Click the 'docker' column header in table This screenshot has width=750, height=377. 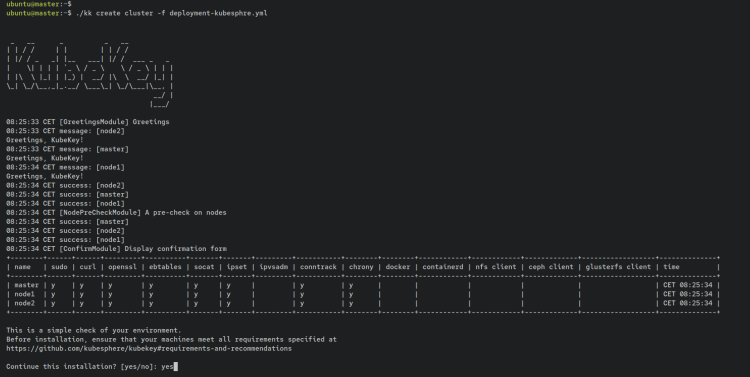point(398,267)
